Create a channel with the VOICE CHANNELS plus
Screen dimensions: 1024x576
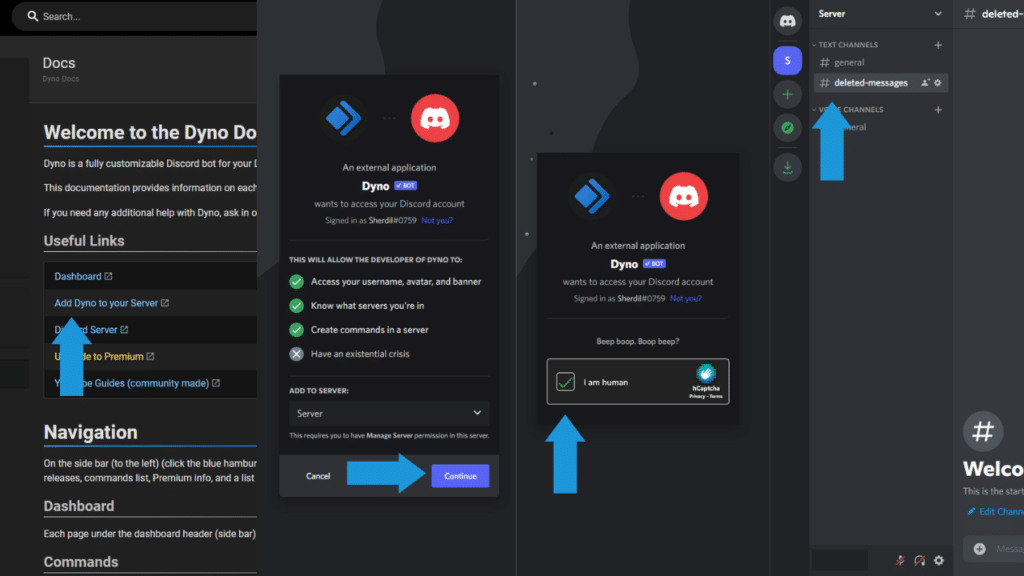pyautogui.click(x=938, y=110)
